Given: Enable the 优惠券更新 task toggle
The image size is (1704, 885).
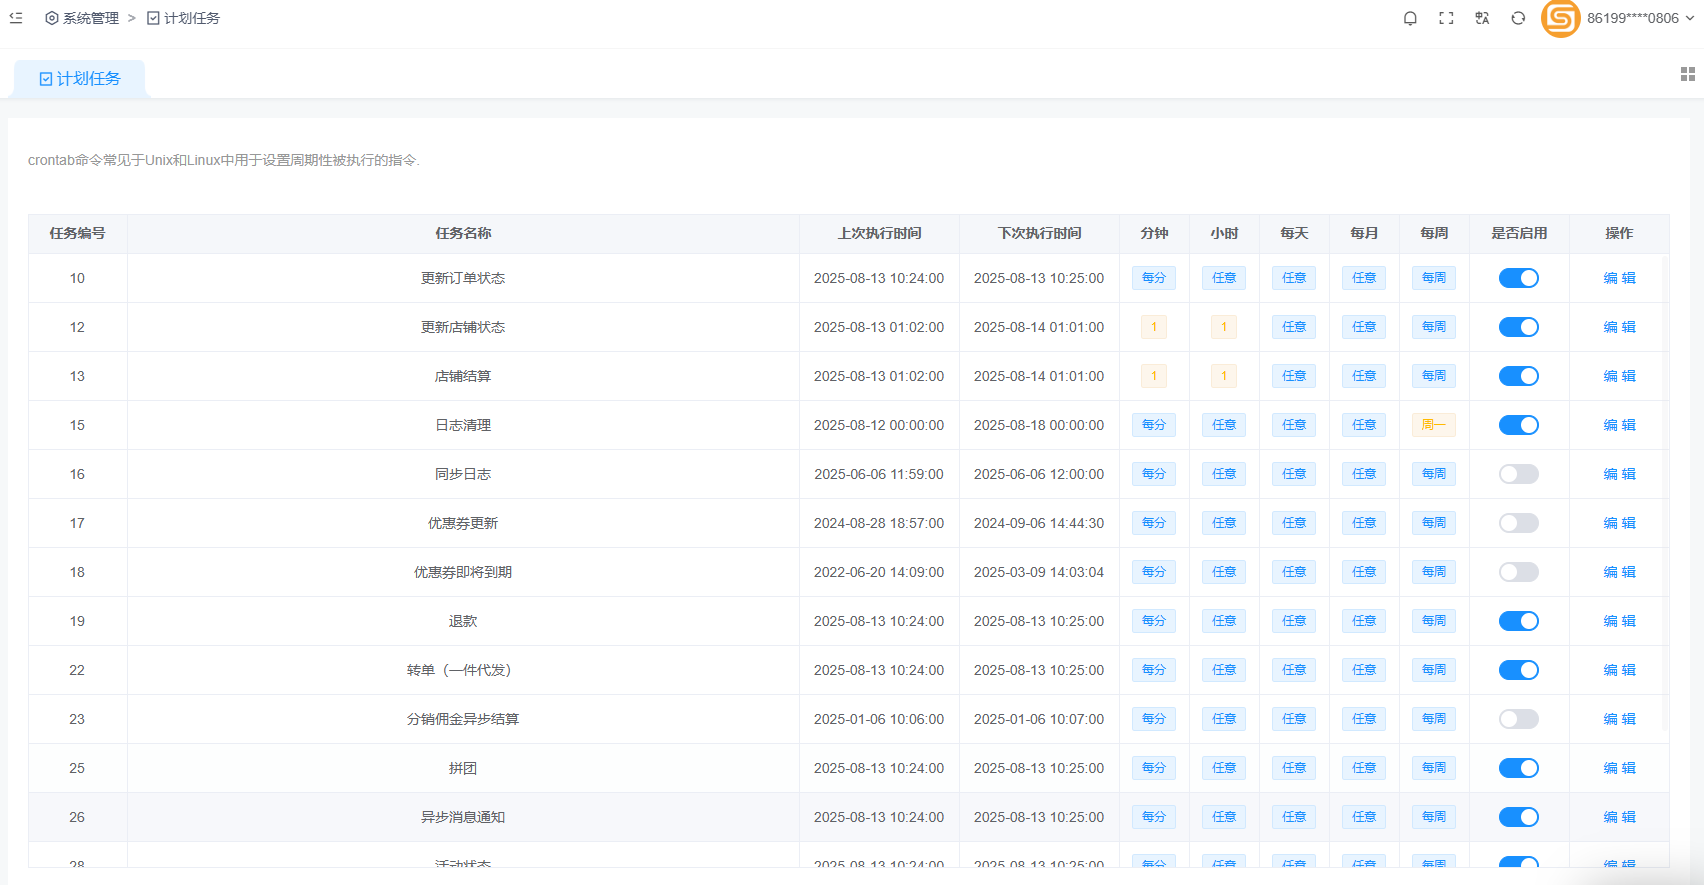Looking at the screenshot, I should tap(1518, 523).
